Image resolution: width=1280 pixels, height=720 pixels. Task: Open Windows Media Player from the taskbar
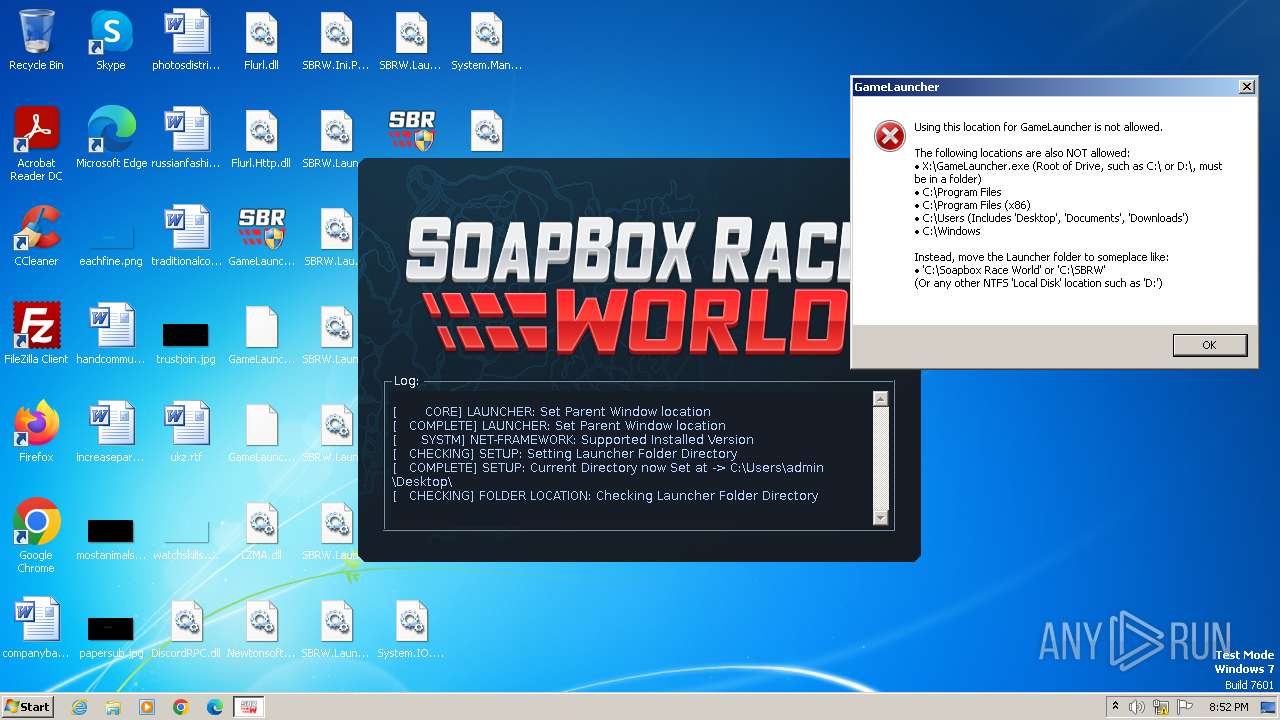[147, 707]
